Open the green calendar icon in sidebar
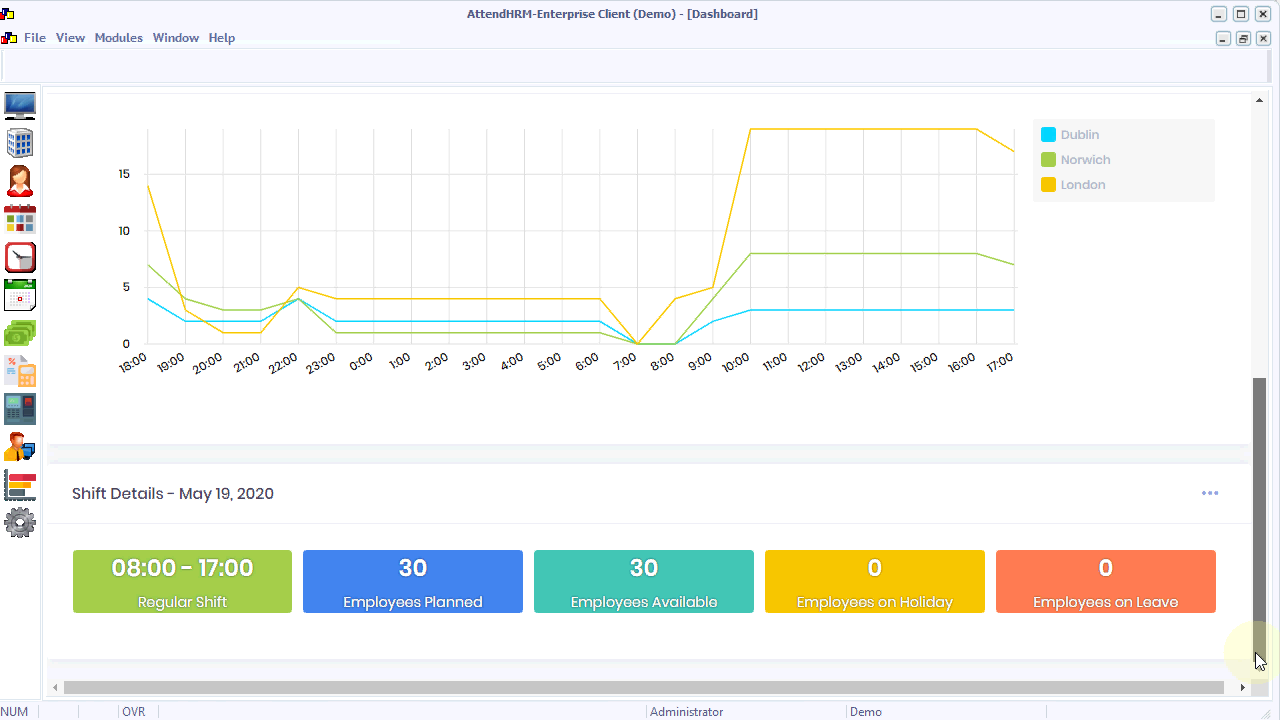This screenshot has height=720, width=1280. [x=20, y=295]
